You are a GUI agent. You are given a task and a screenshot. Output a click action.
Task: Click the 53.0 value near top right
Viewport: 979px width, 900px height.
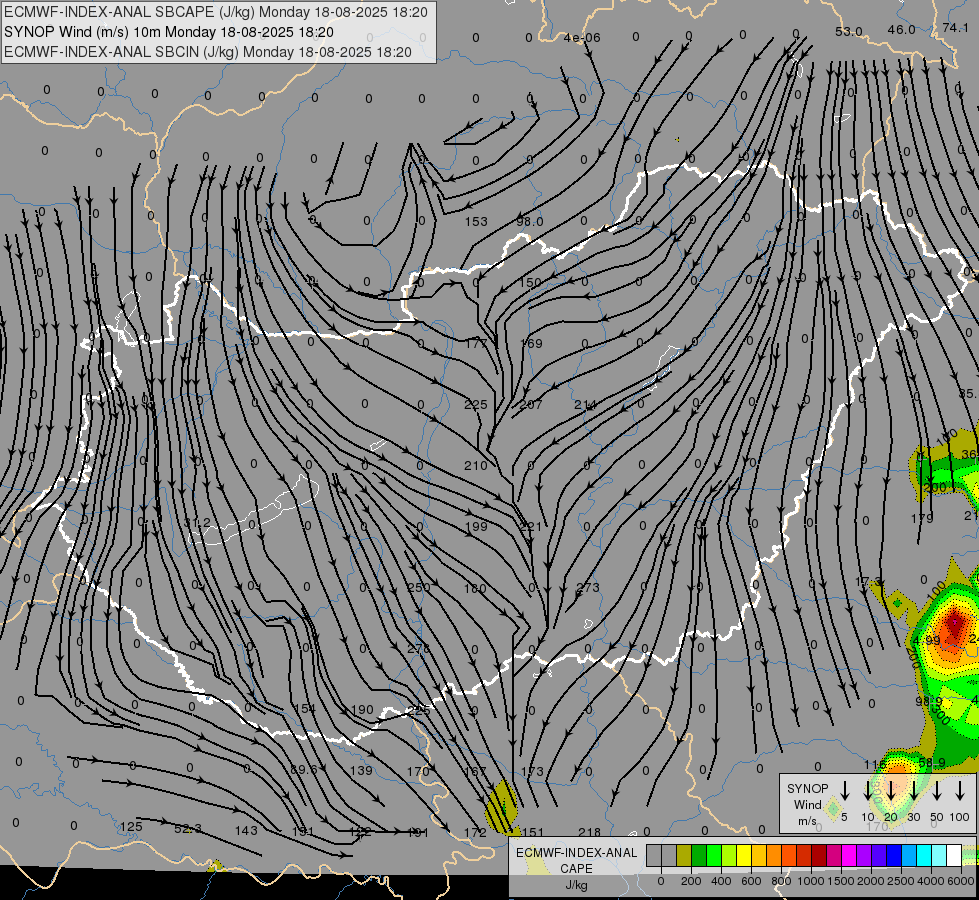[x=849, y=31]
